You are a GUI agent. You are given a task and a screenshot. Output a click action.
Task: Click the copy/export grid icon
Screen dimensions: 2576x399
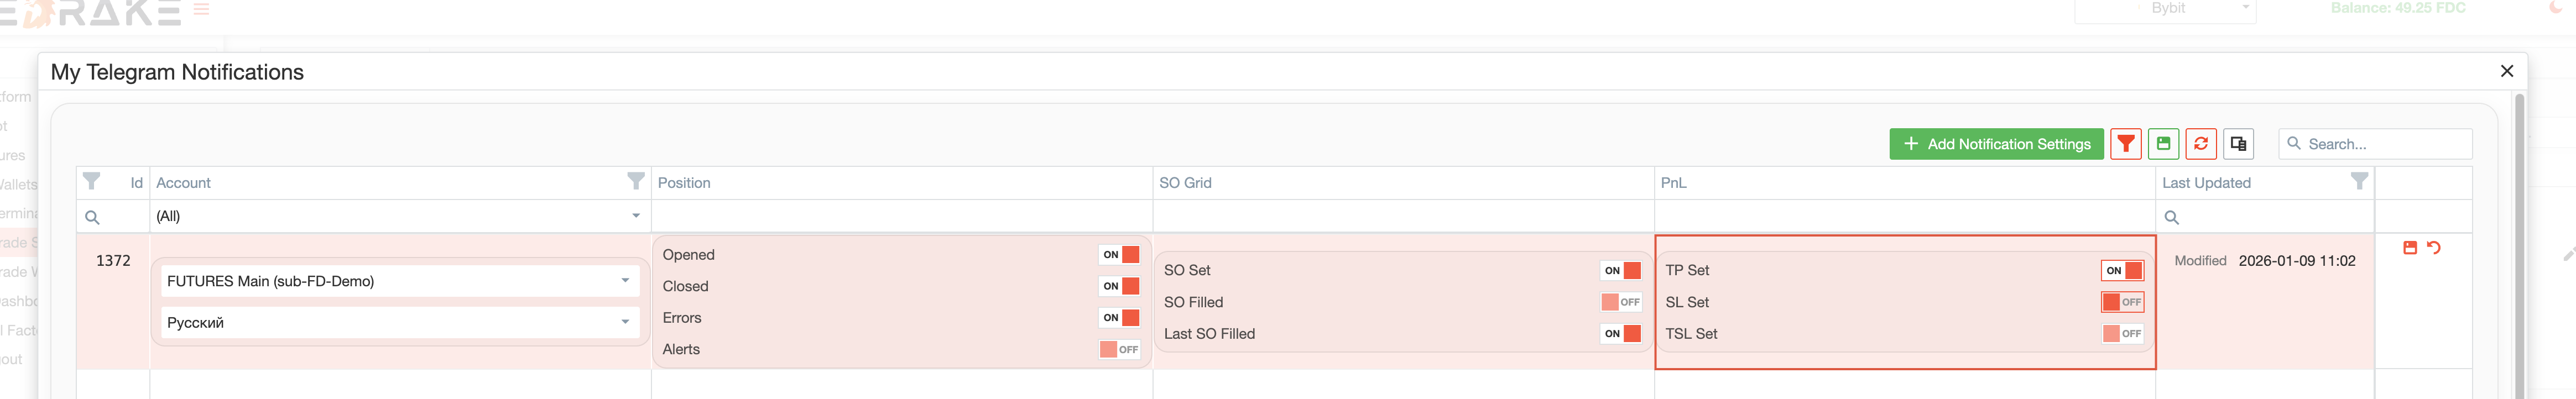2238,143
